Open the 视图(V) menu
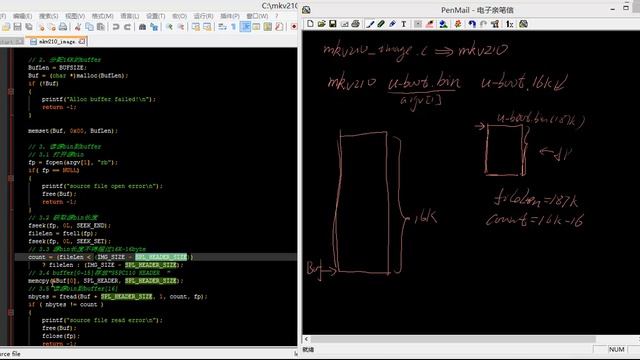 point(75,16)
